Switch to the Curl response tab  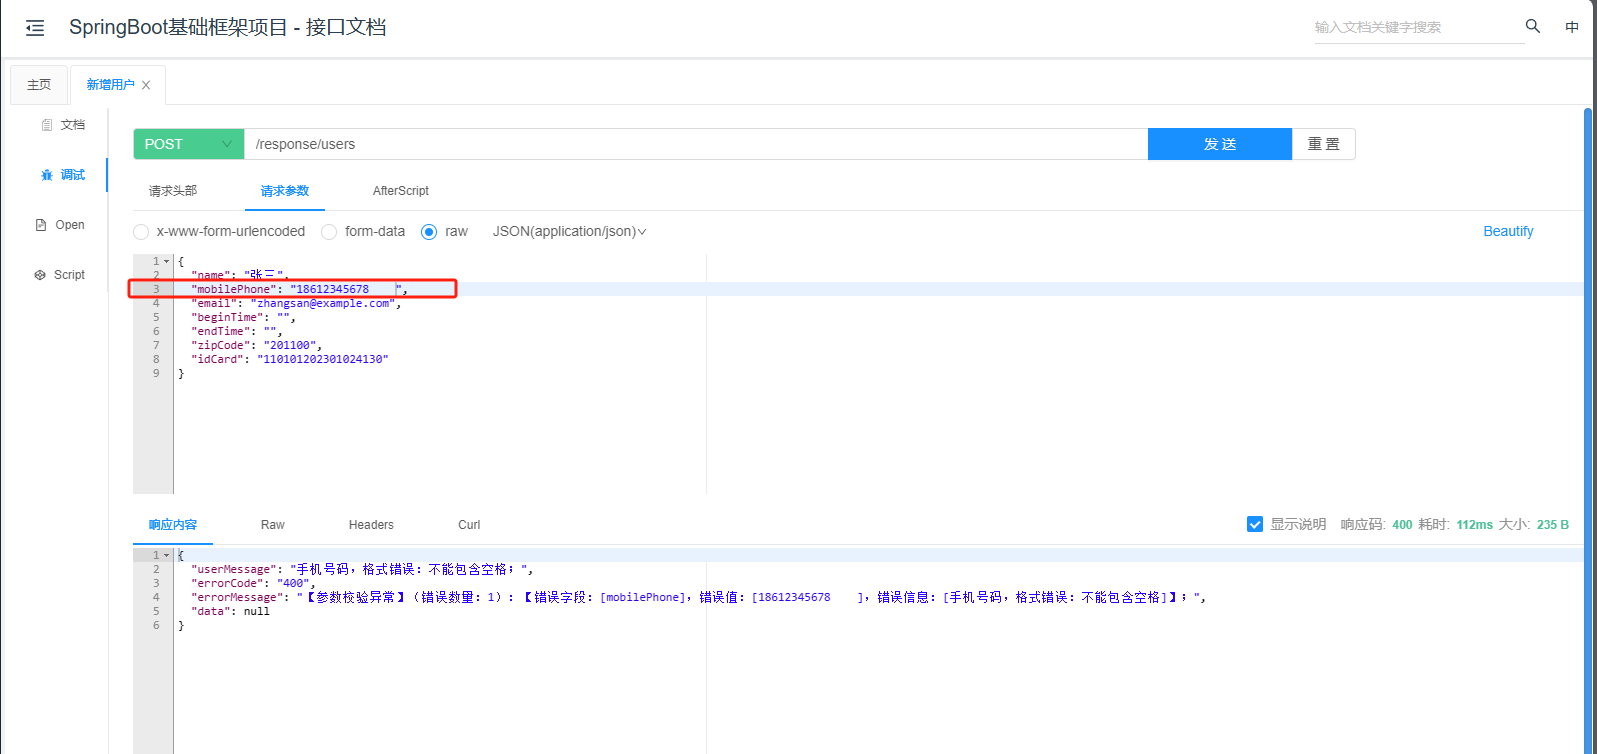coord(469,525)
